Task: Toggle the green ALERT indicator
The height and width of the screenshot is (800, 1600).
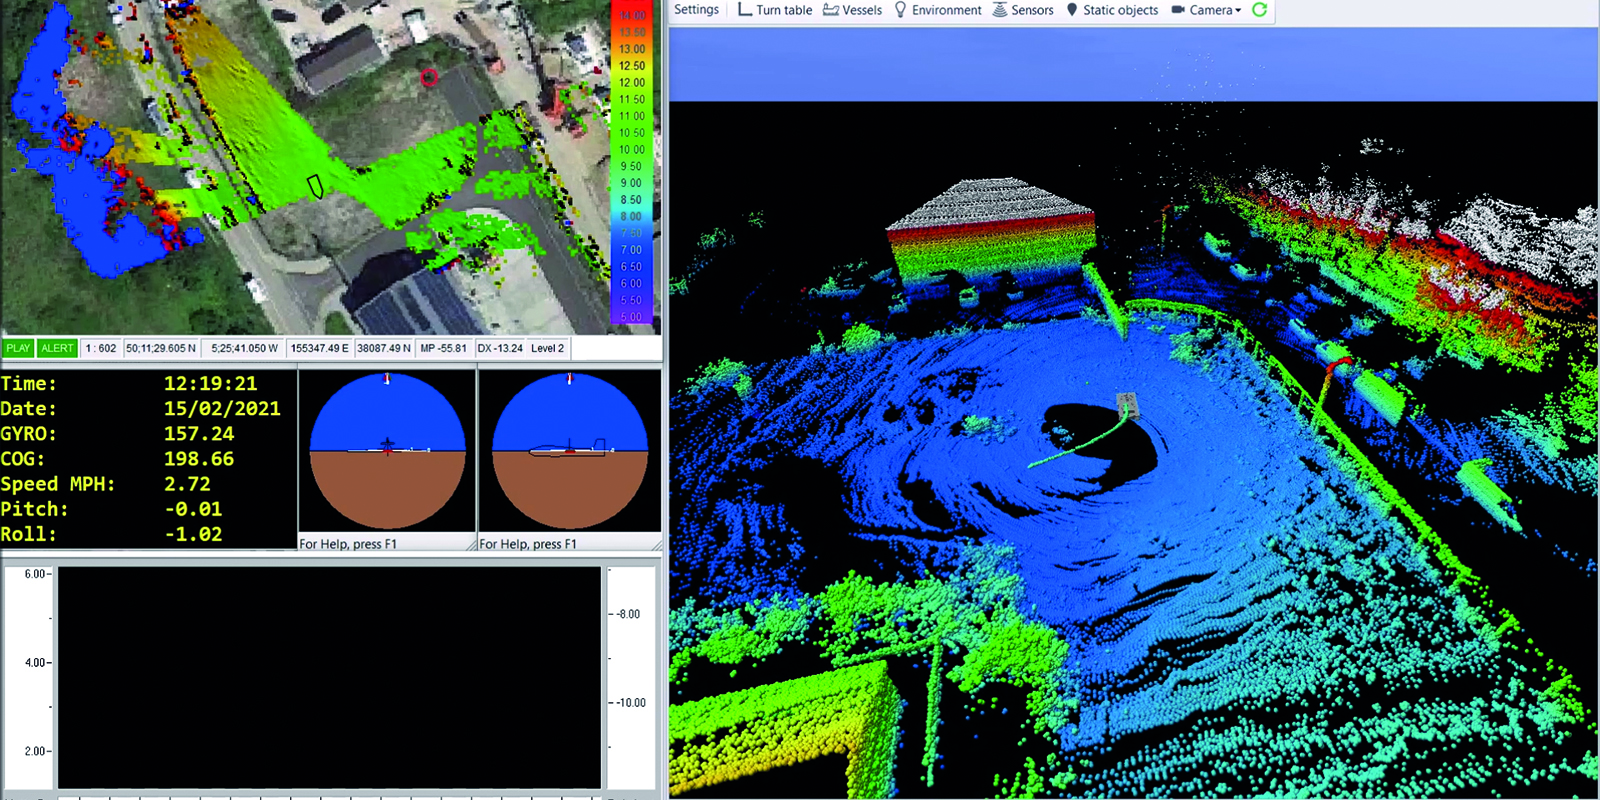Action: [57, 348]
